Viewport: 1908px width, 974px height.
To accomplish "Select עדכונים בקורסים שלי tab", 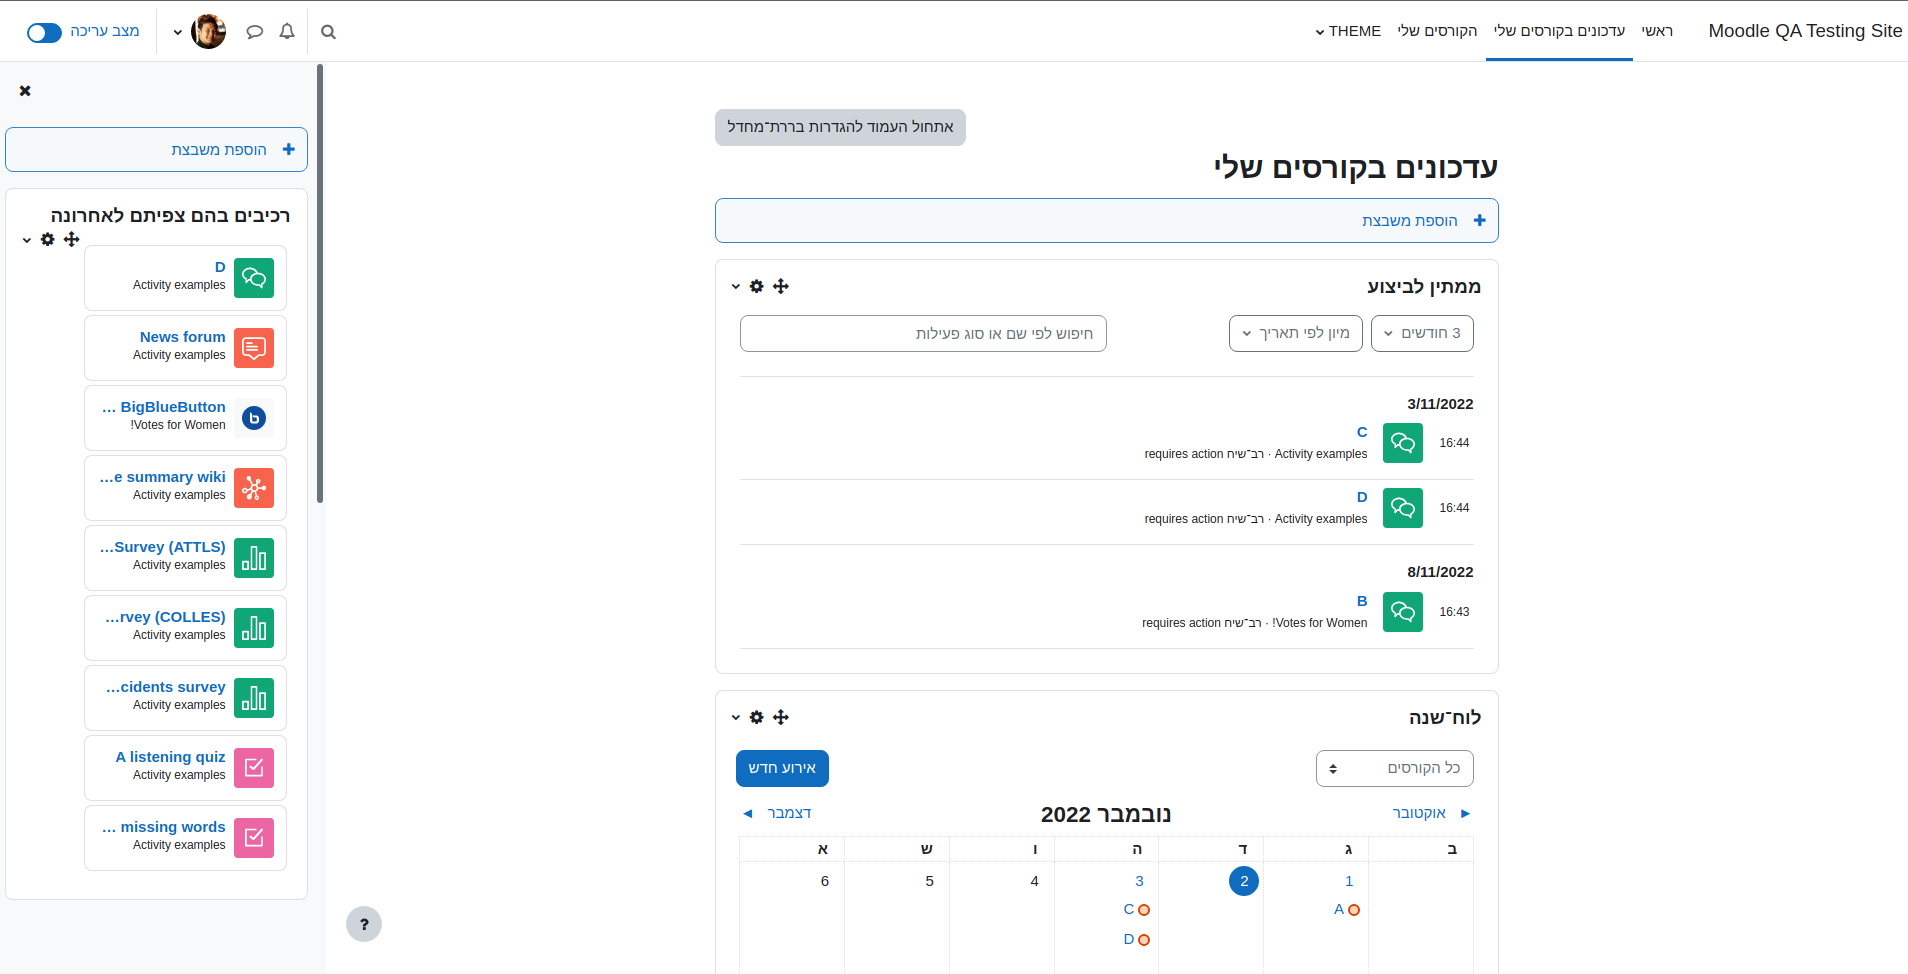I will click(x=1559, y=31).
